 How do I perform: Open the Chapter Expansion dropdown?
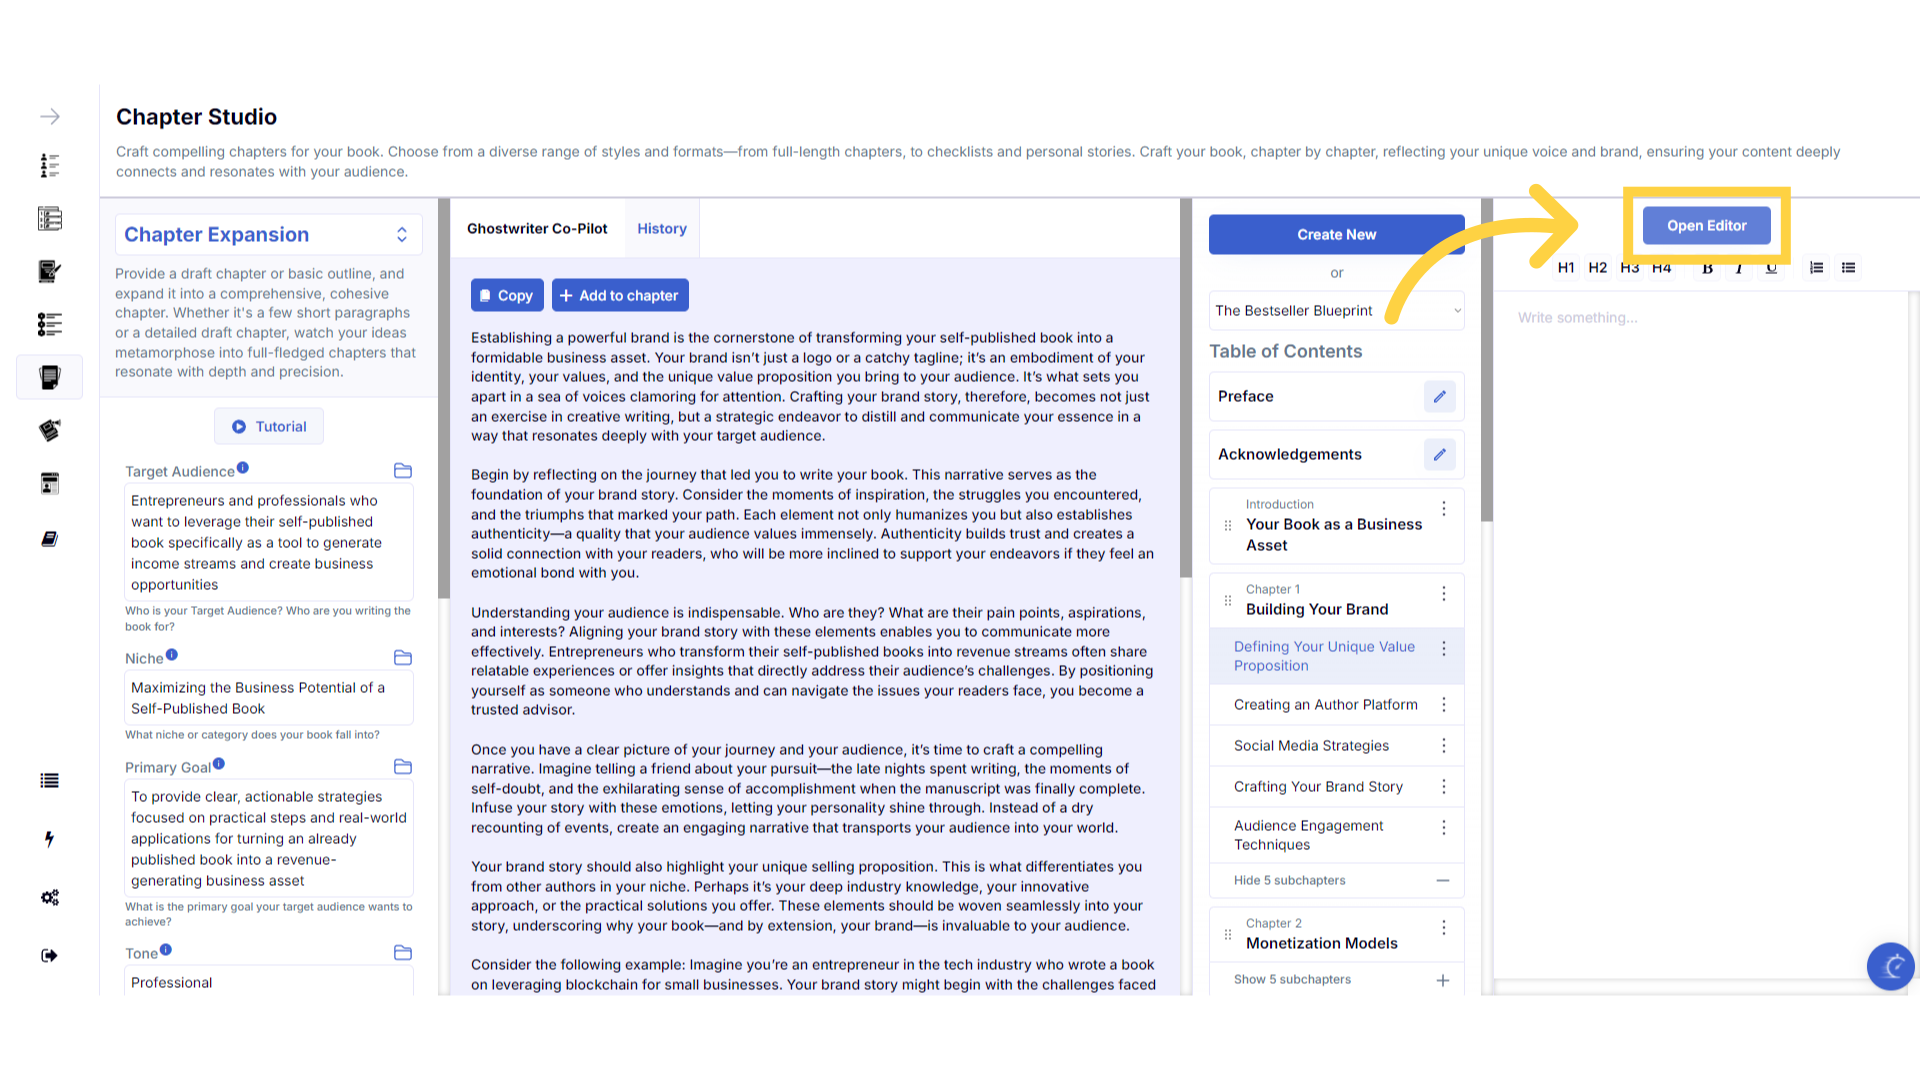coord(268,234)
